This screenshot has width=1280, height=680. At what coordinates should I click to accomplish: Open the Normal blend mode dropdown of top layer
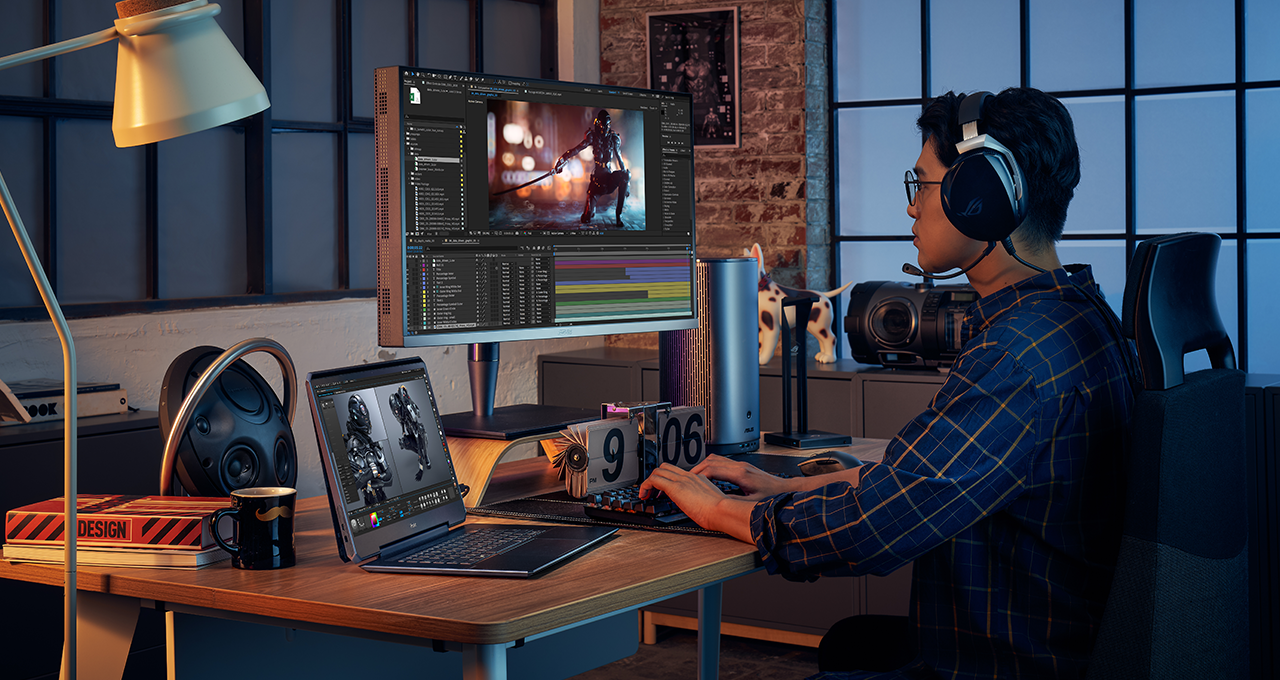507,264
